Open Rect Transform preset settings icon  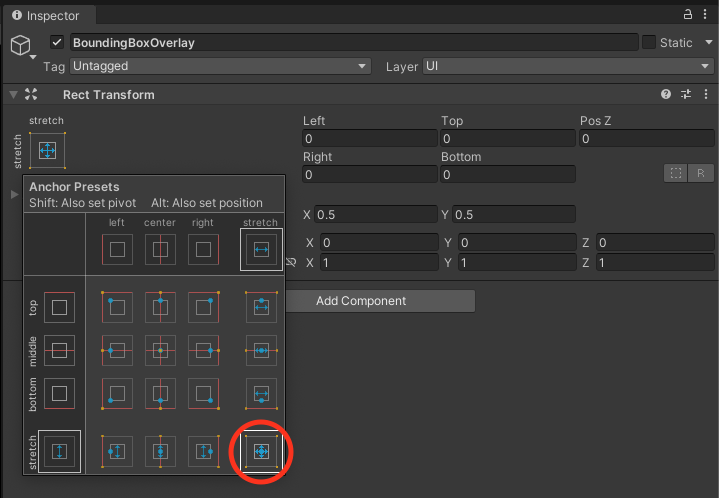(686, 94)
